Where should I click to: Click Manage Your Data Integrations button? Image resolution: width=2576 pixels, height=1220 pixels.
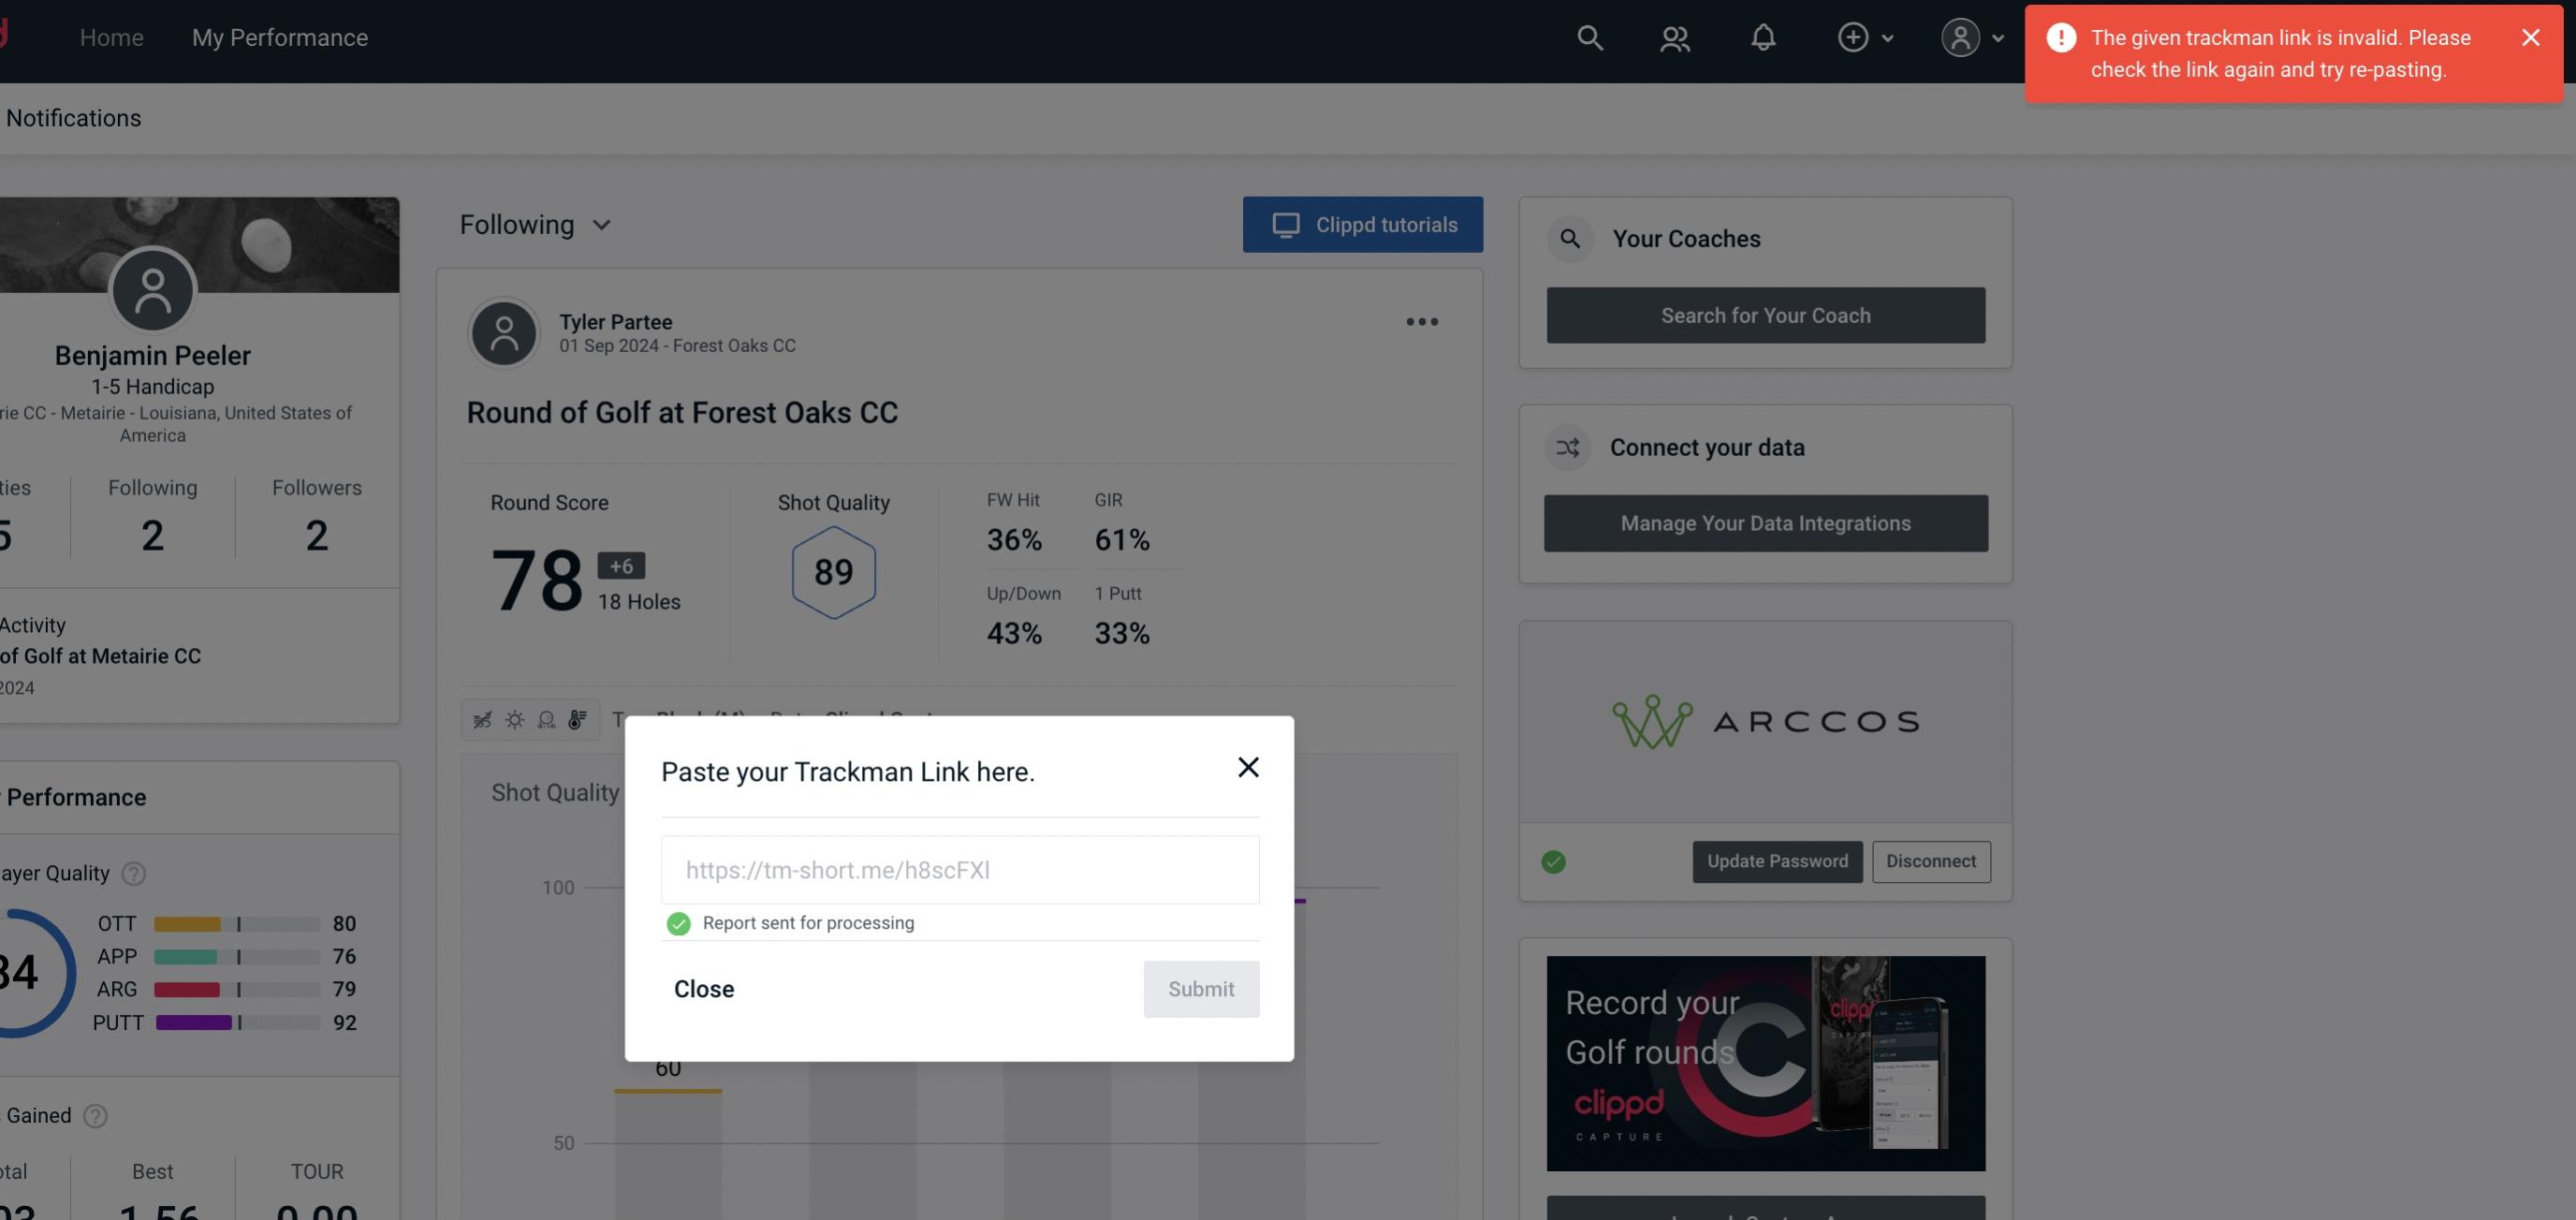[x=1766, y=522]
